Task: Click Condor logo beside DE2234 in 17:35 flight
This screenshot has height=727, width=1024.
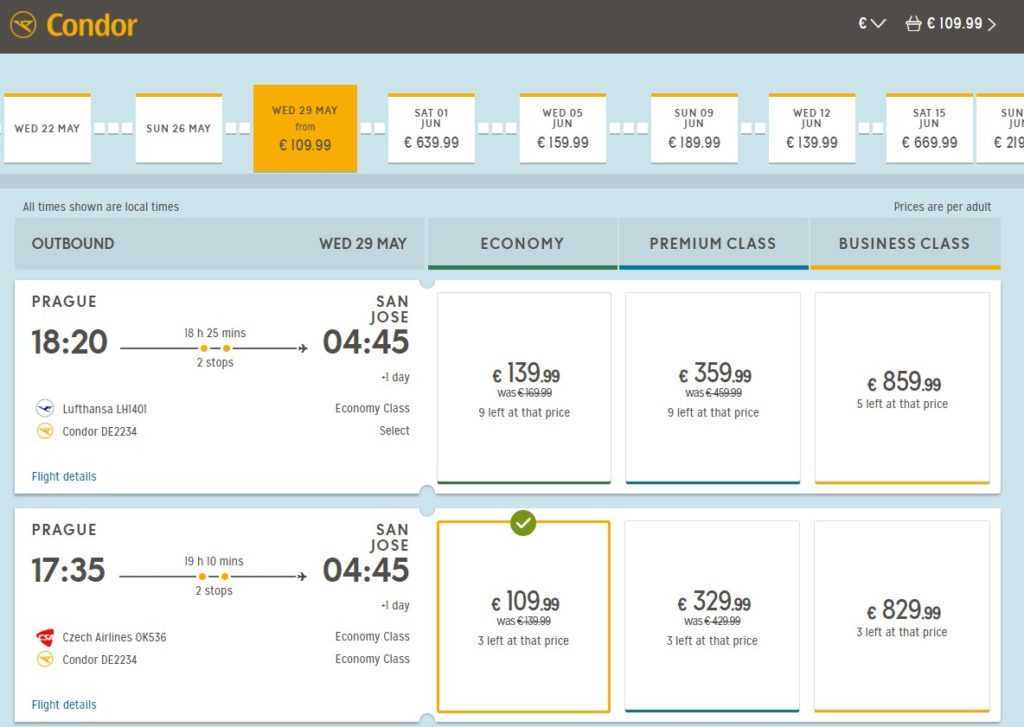Action: [x=44, y=659]
